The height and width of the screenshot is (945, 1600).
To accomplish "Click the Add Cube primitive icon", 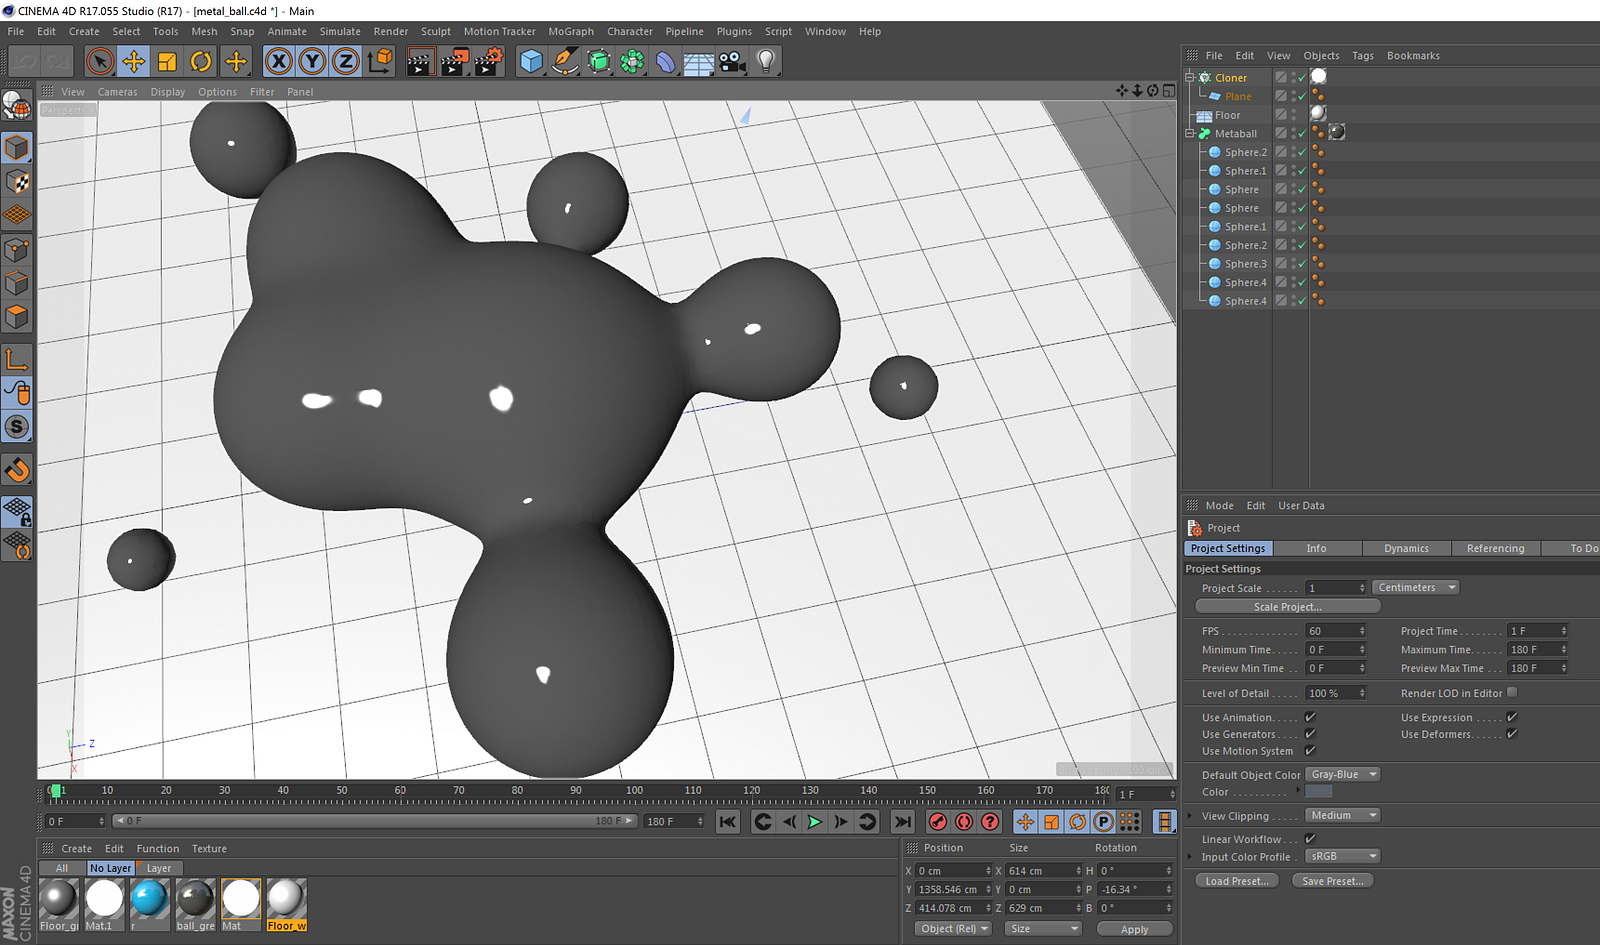I will [531, 62].
